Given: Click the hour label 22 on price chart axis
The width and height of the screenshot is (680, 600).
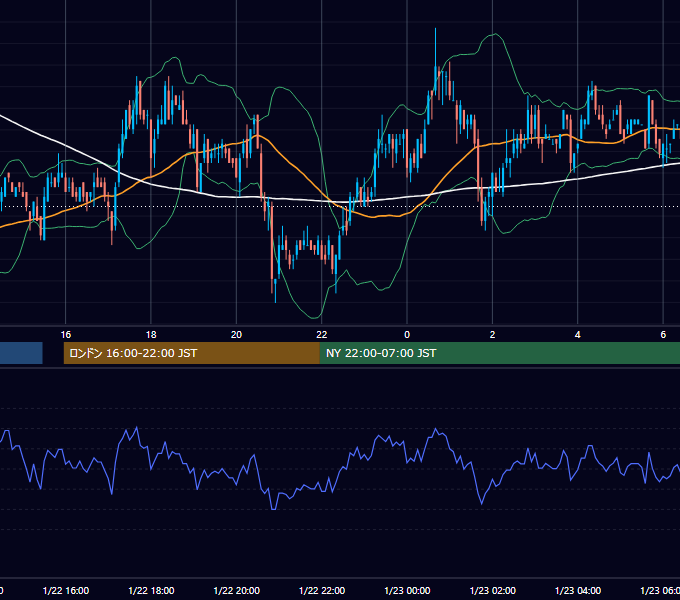Looking at the screenshot, I should 322,335.
